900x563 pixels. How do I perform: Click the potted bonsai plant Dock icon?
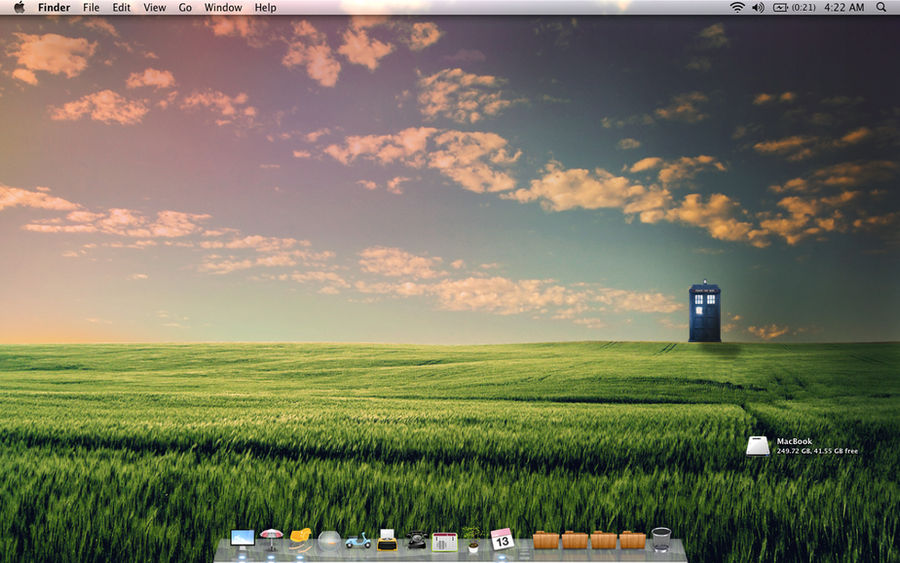(473, 539)
